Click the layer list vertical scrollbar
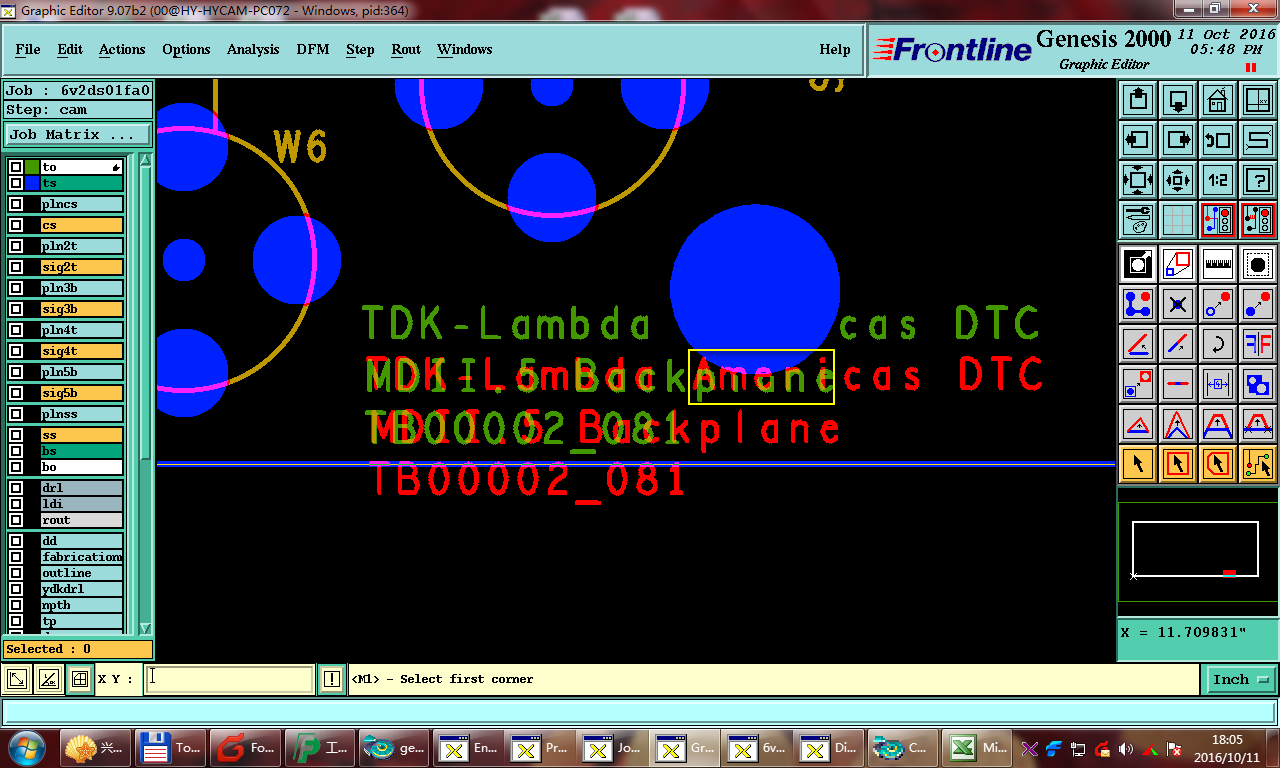This screenshot has height=768, width=1280. pyautogui.click(x=145, y=394)
